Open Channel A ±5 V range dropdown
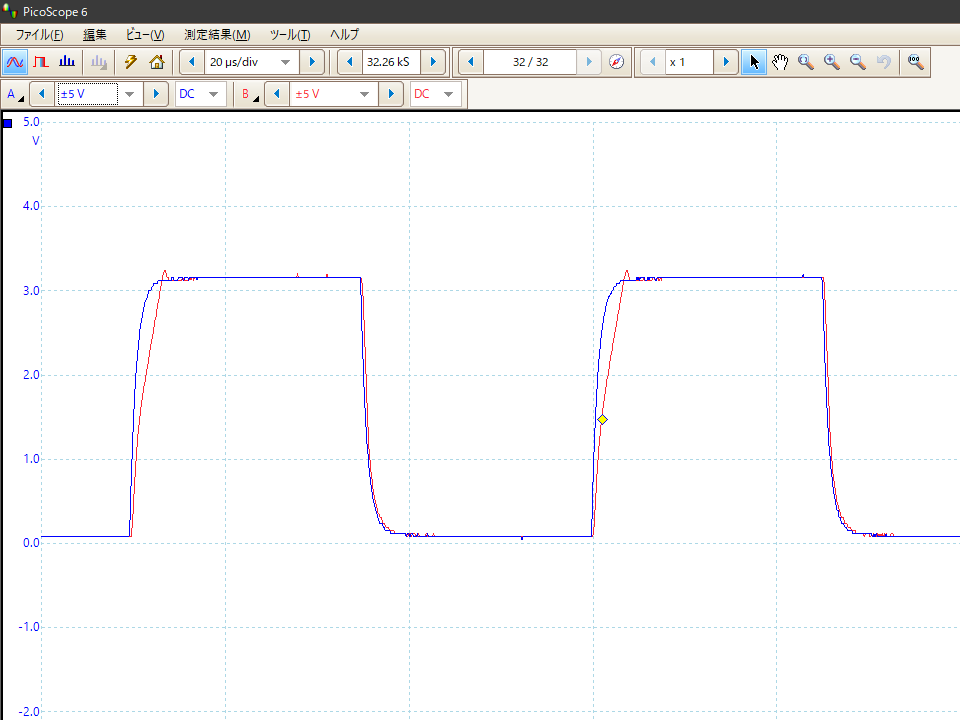The image size is (960, 720). tap(129, 94)
